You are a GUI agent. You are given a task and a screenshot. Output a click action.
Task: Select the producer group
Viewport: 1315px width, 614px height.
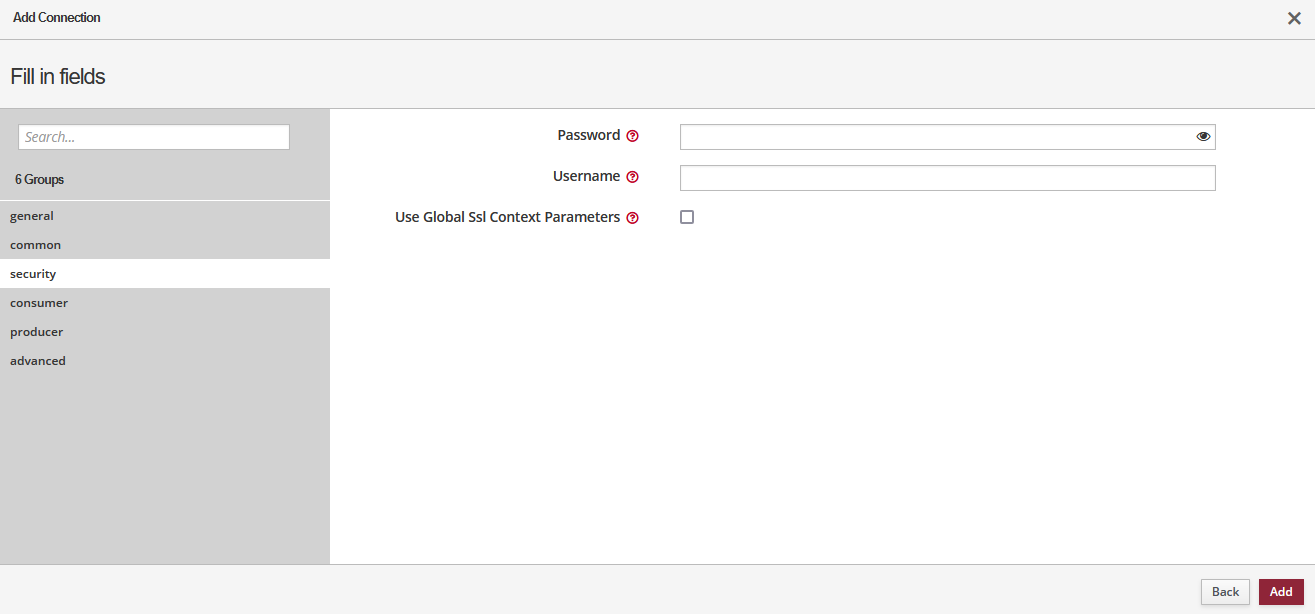[x=37, y=332]
